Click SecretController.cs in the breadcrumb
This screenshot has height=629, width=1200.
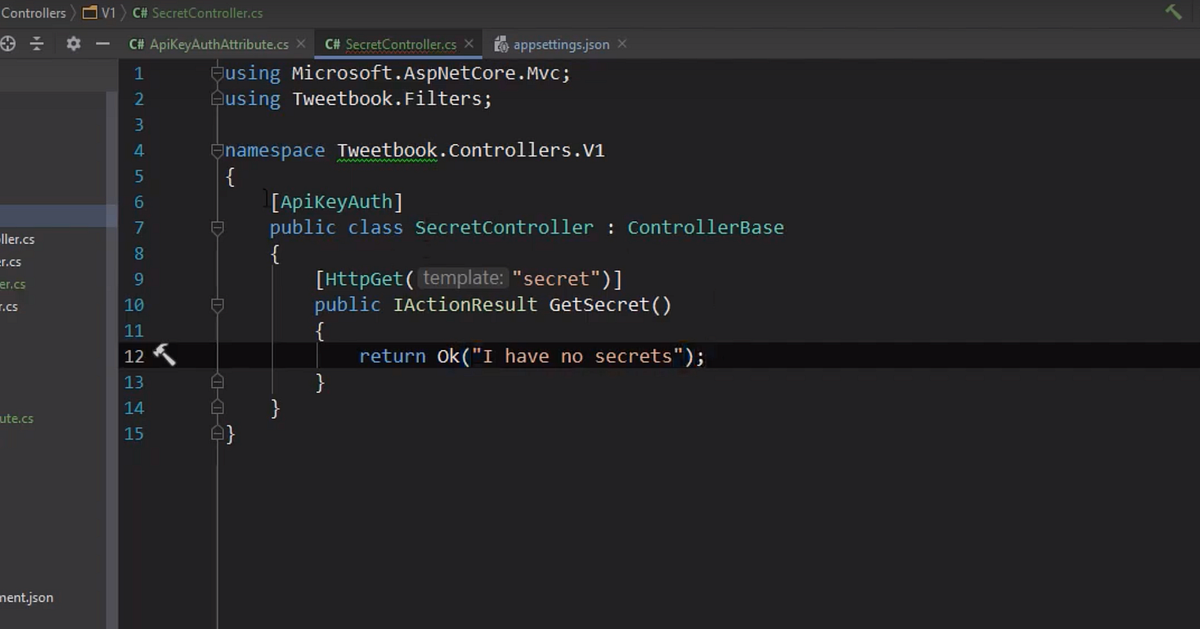(207, 13)
